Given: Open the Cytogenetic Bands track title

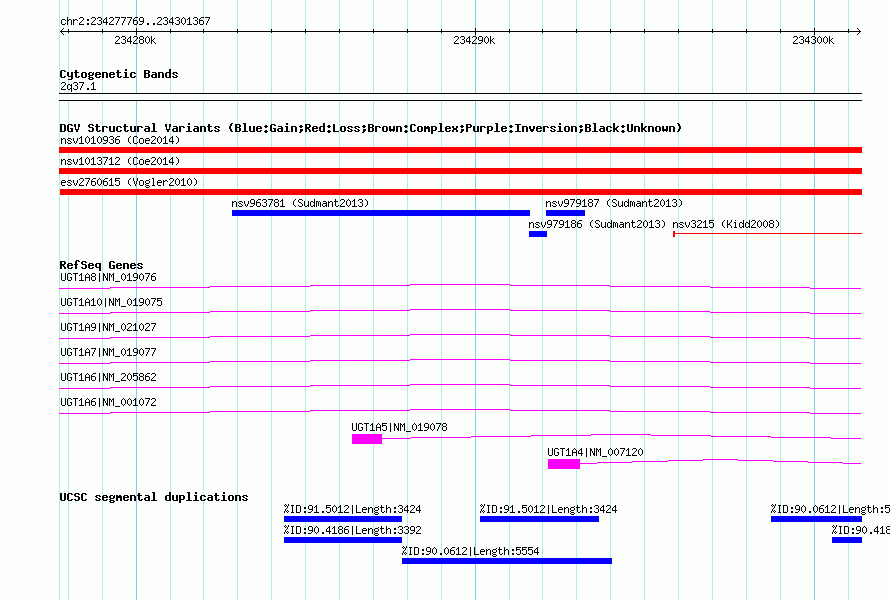Looking at the screenshot, I should click(119, 74).
